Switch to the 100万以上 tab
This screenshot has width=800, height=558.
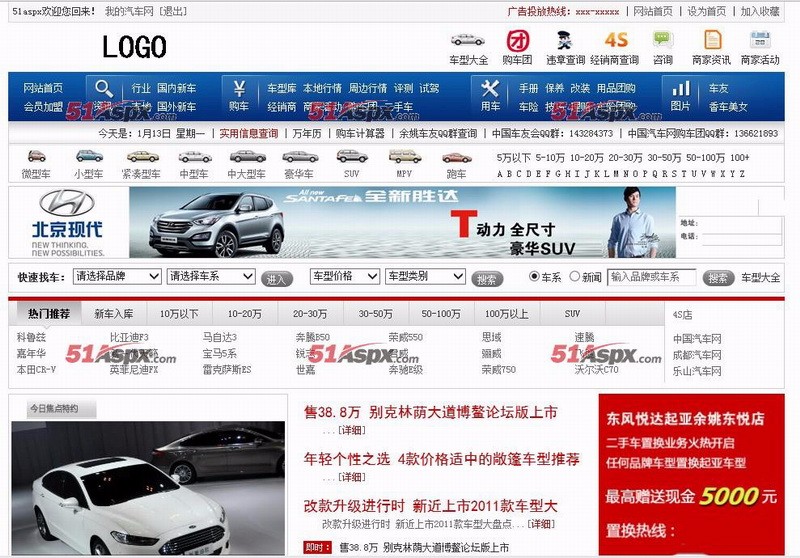coord(507,314)
